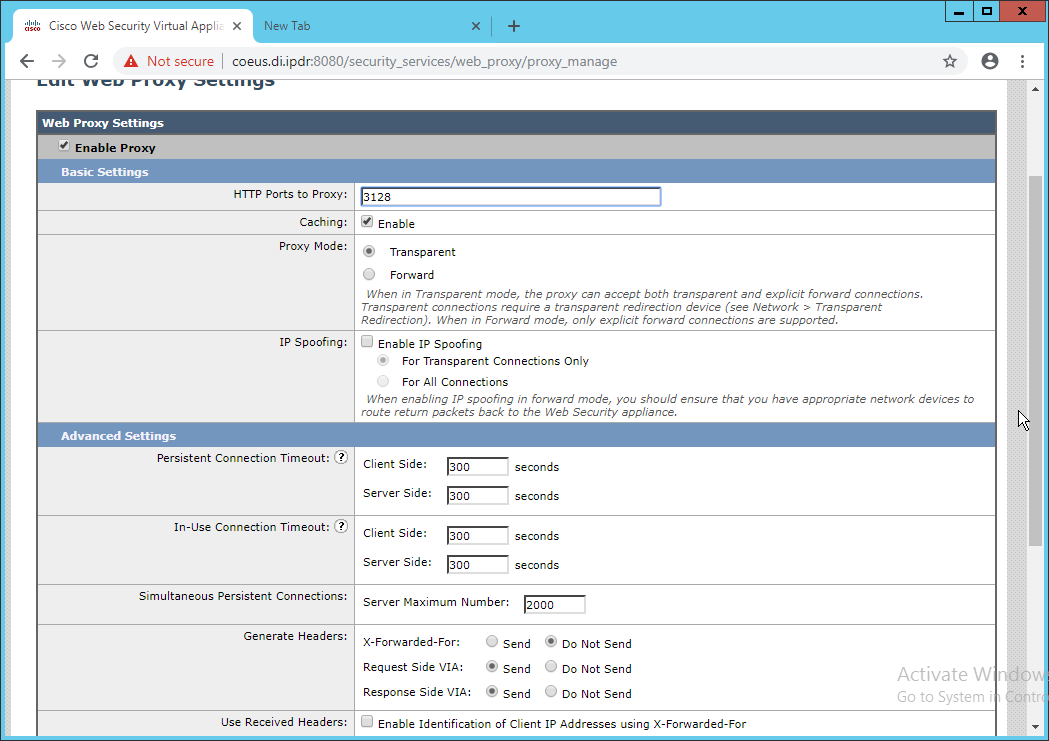Click the HTTP Ports to Proxy field
1049x741 pixels.
click(x=510, y=197)
